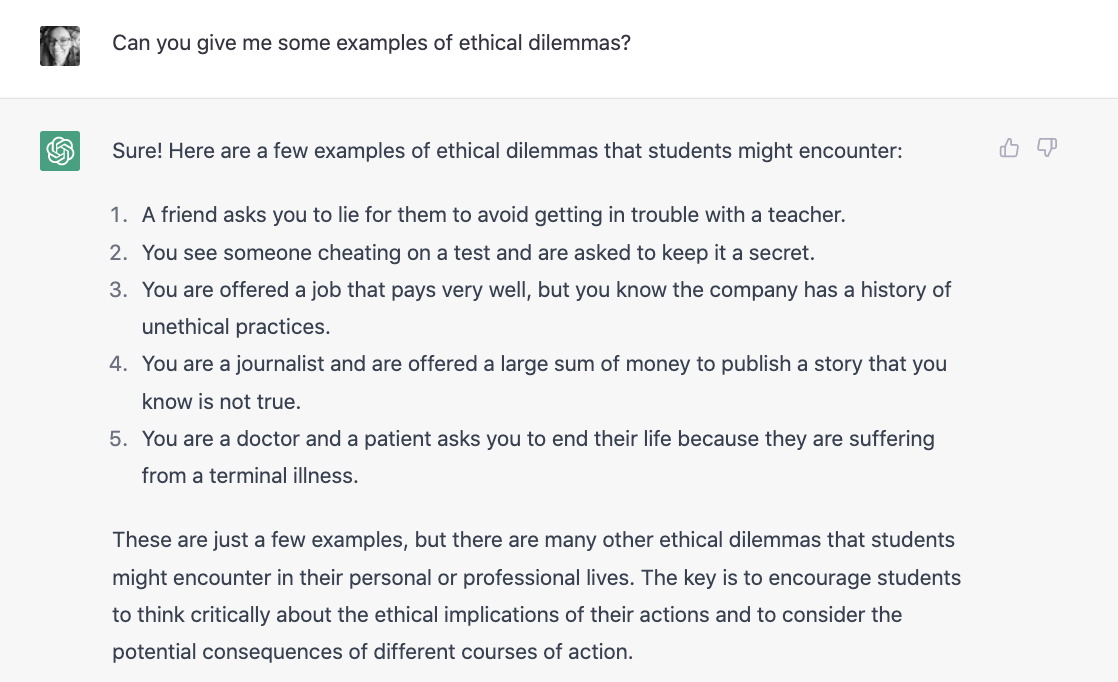Click the user's question about ethical dilemmas
Image resolution: width=1118 pixels, height=682 pixels.
(371, 44)
